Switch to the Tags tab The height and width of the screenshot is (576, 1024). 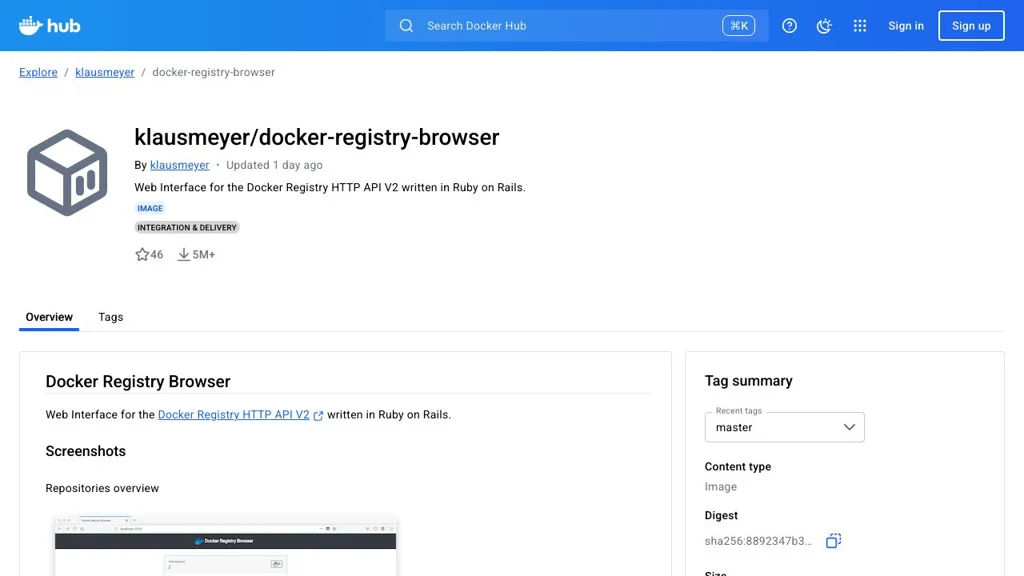coord(110,317)
